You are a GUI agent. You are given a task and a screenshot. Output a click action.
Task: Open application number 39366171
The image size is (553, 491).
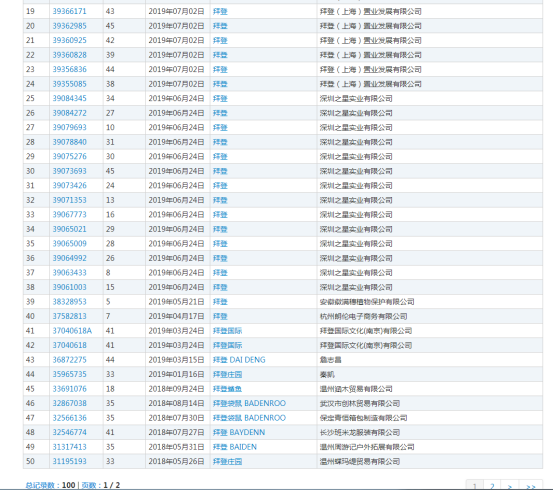point(69,11)
